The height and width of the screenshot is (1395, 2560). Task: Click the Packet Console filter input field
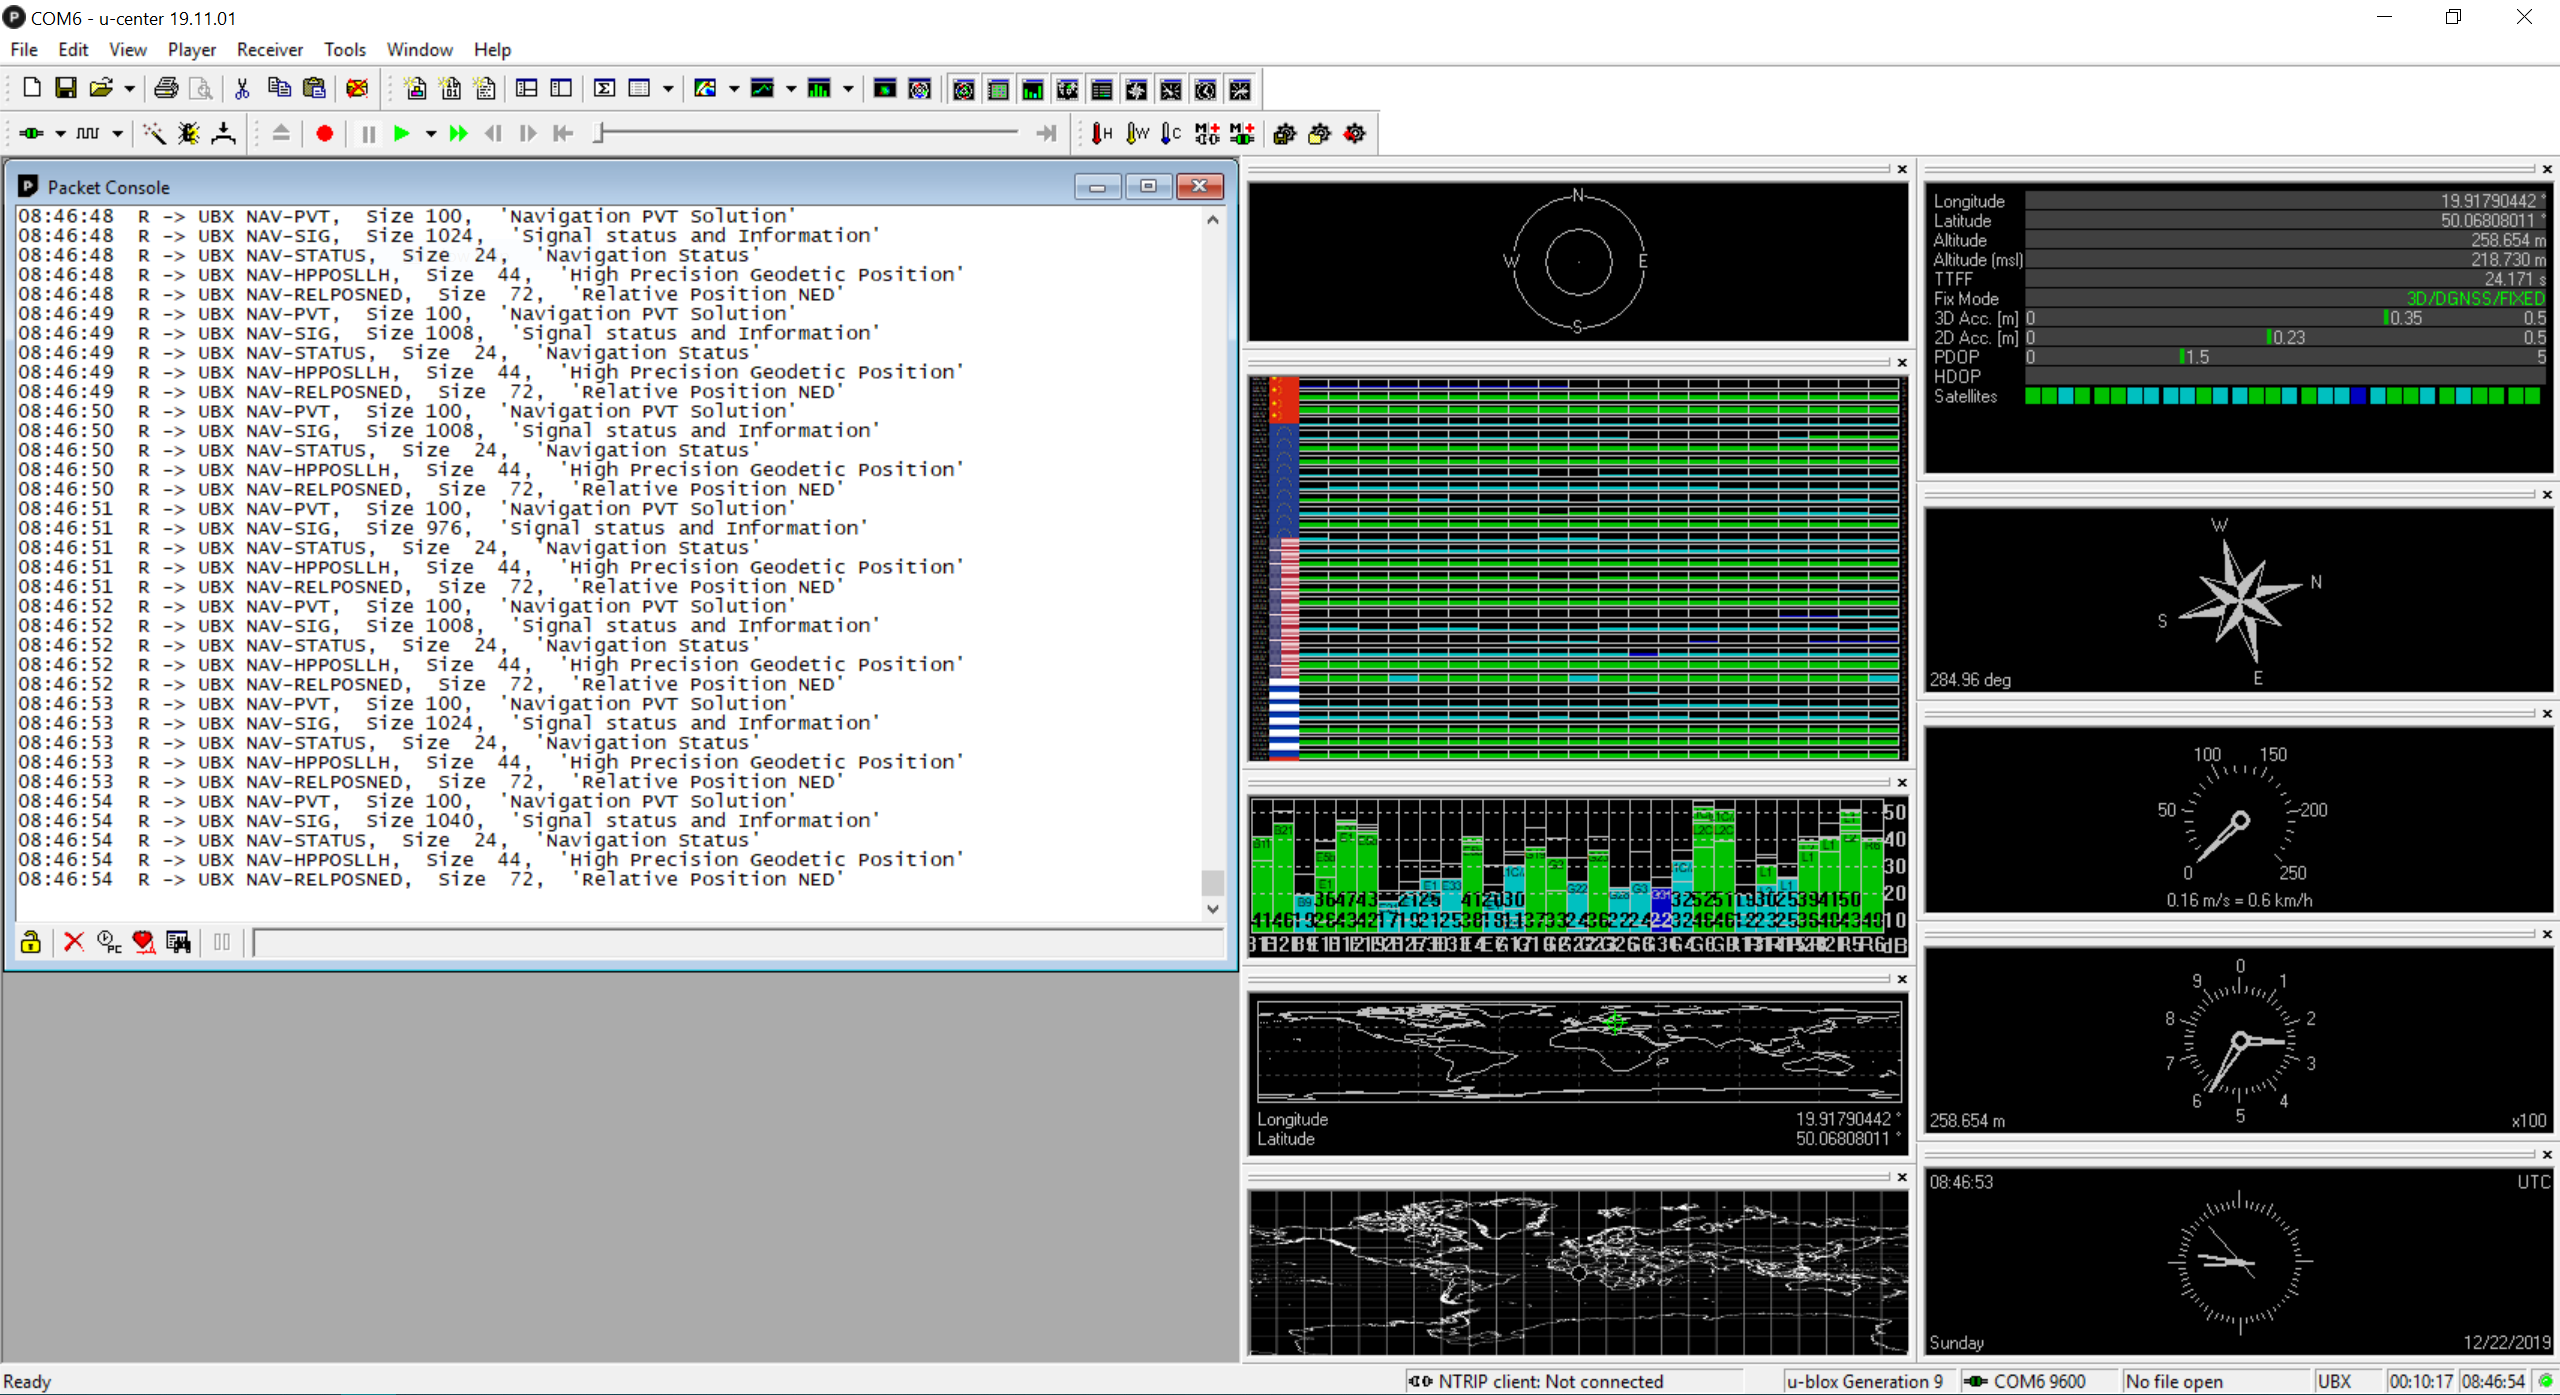[x=738, y=943]
